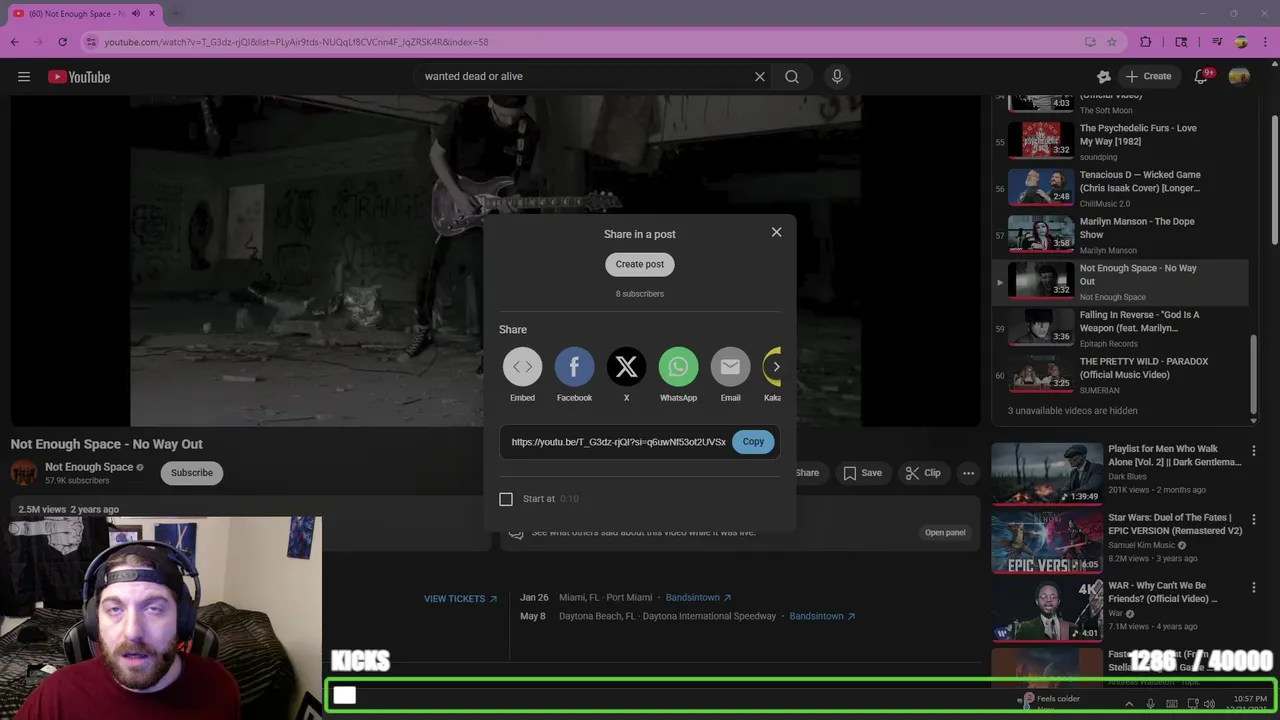Image resolution: width=1280 pixels, height=720 pixels.
Task: Install app icon in address bar
Action: pyautogui.click(x=1090, y=42)
